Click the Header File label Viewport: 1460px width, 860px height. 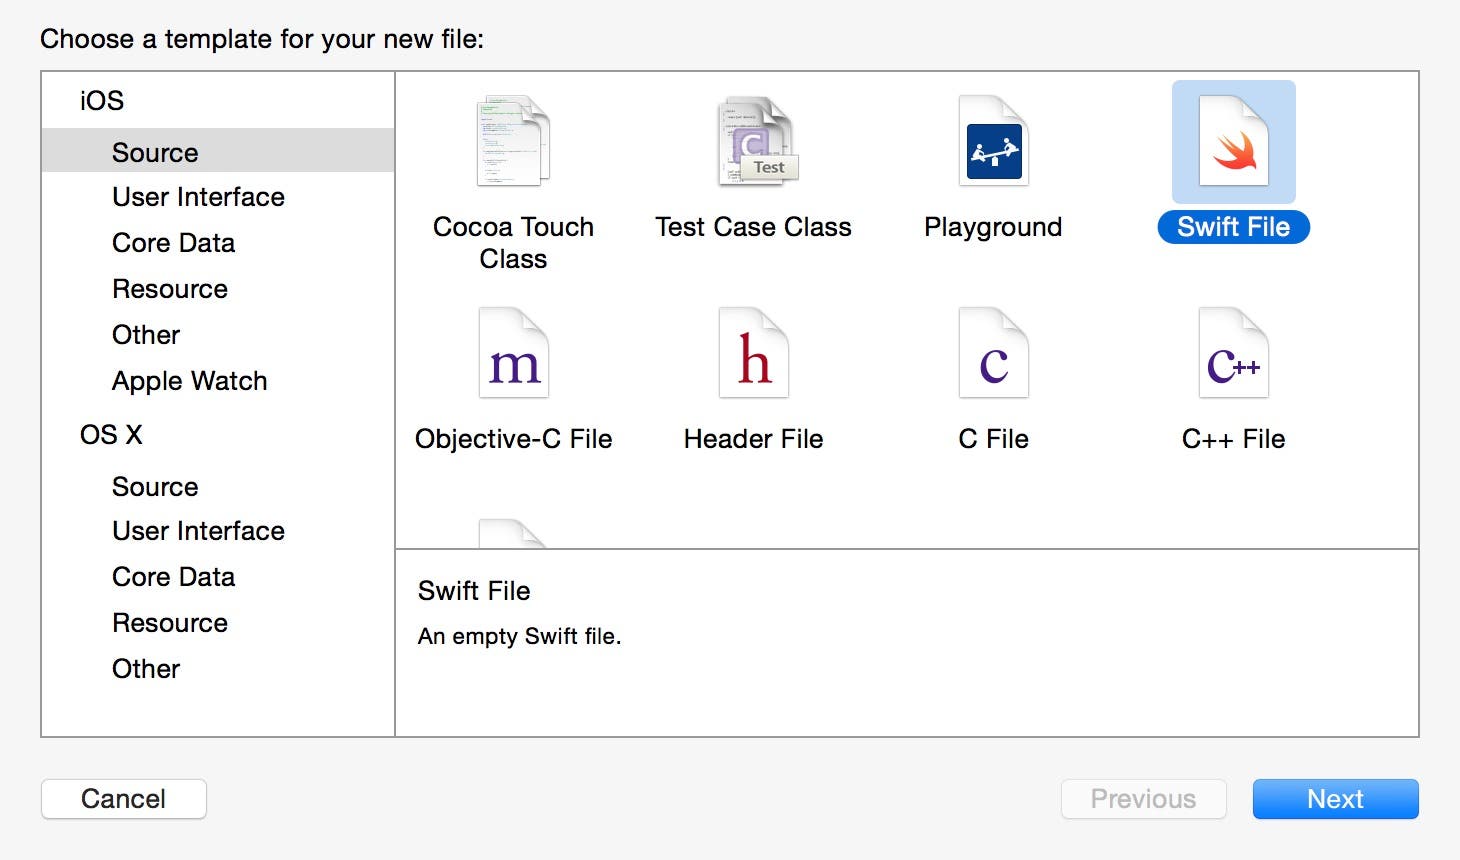(x=753, y=439)
